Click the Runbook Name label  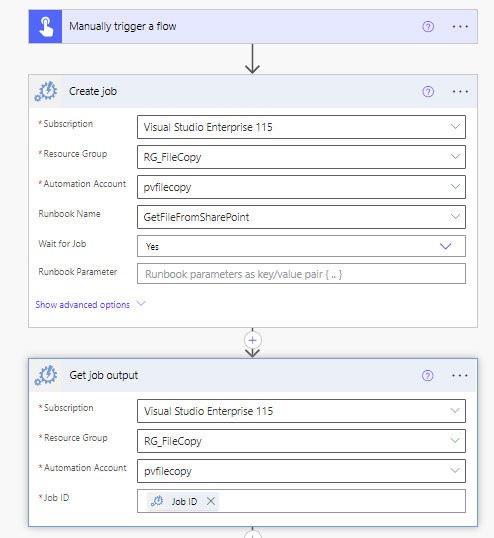coord(69,214)
